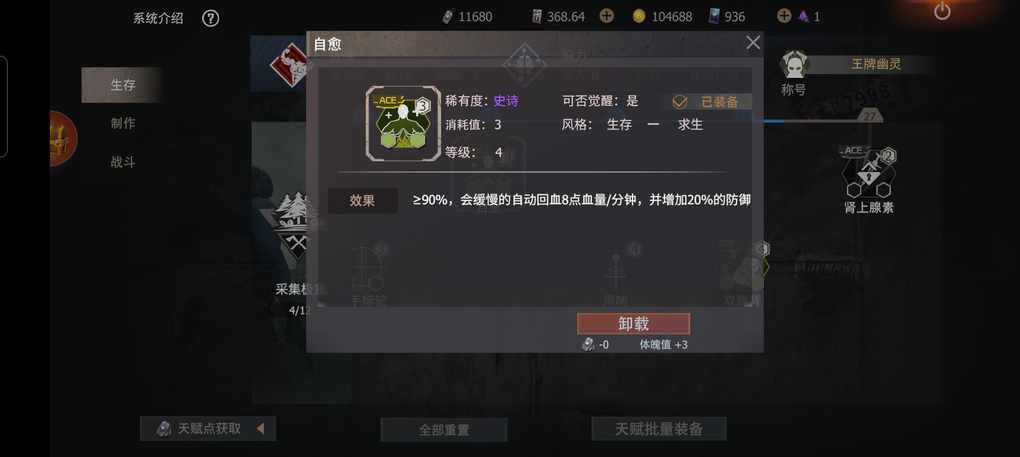Click the plus icon beside purple currency

coord(785,16)
